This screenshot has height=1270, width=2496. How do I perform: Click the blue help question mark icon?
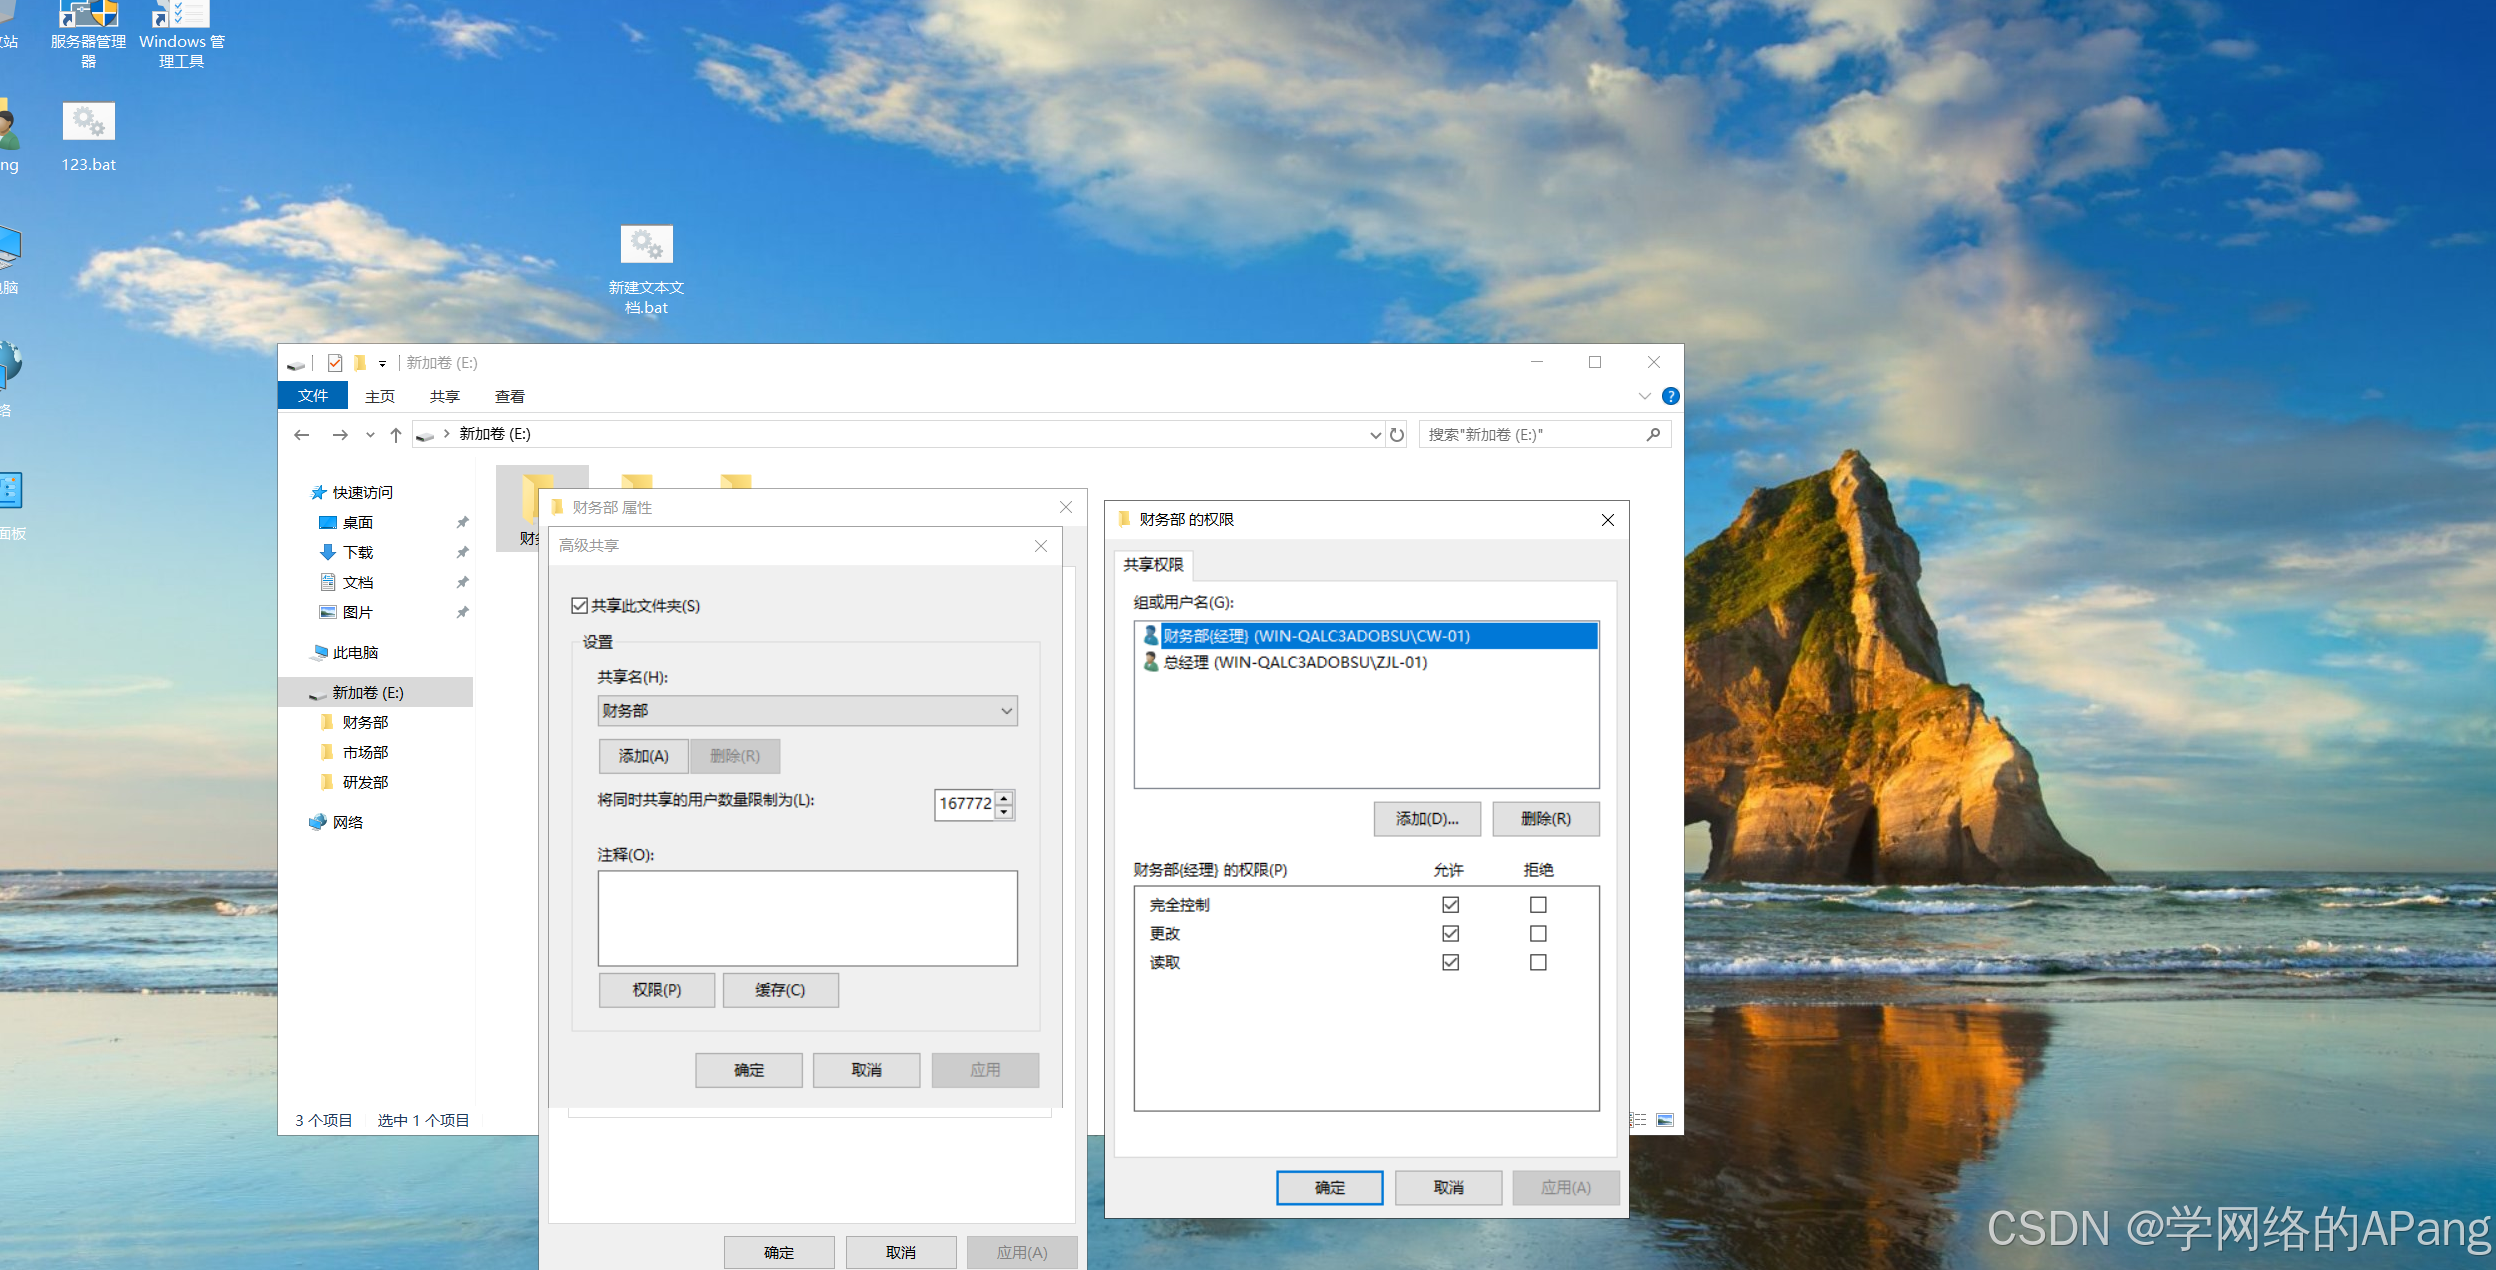click(1670, 397)
